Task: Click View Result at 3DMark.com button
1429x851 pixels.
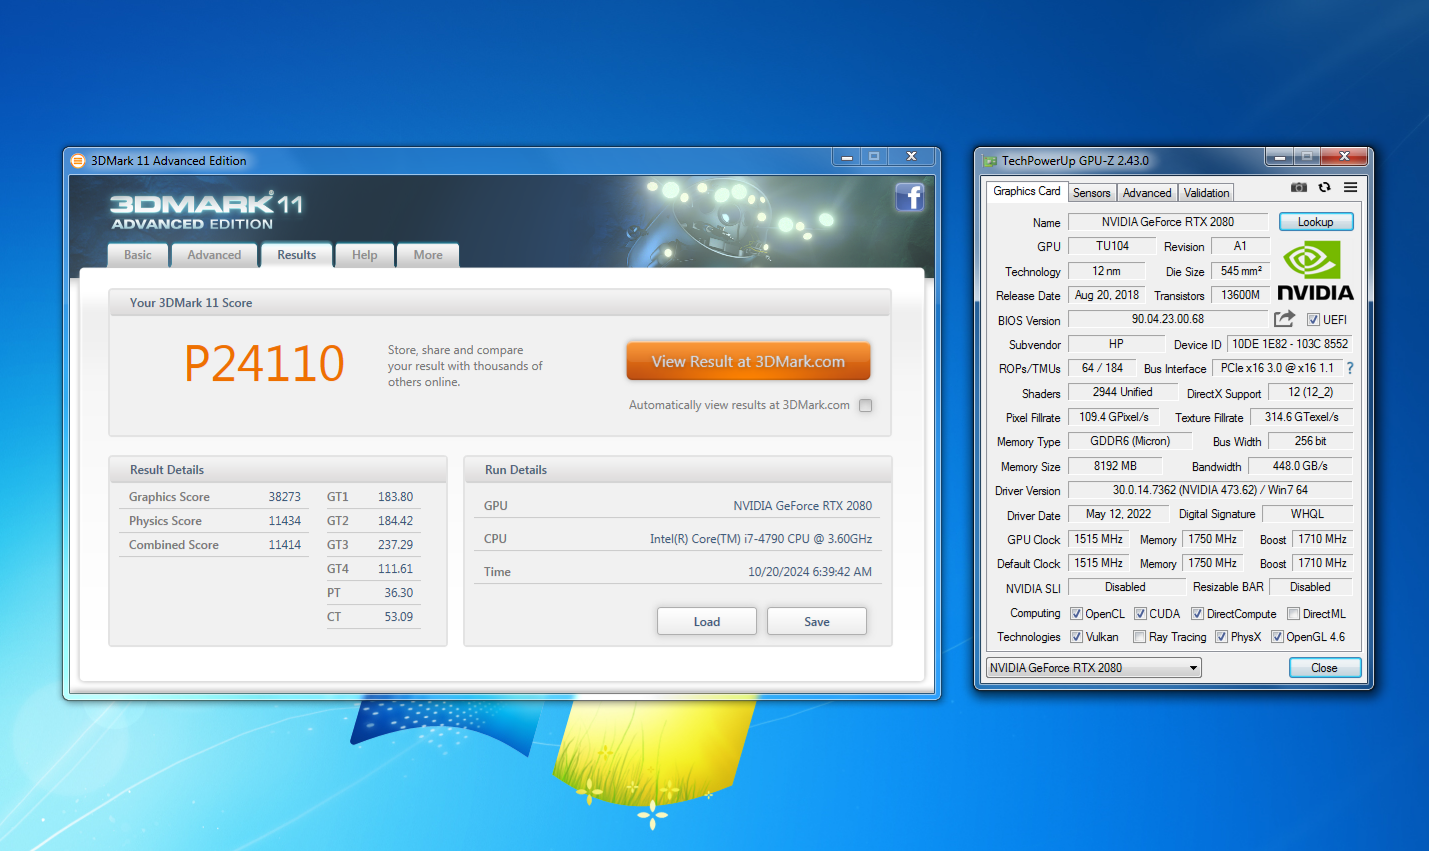Action: click(x=749, y=362)
